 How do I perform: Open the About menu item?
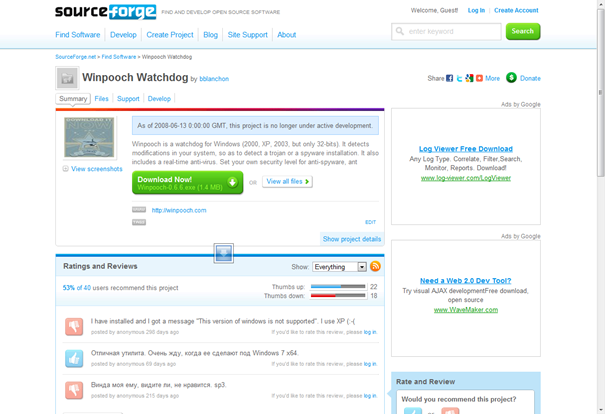(287, 35)
